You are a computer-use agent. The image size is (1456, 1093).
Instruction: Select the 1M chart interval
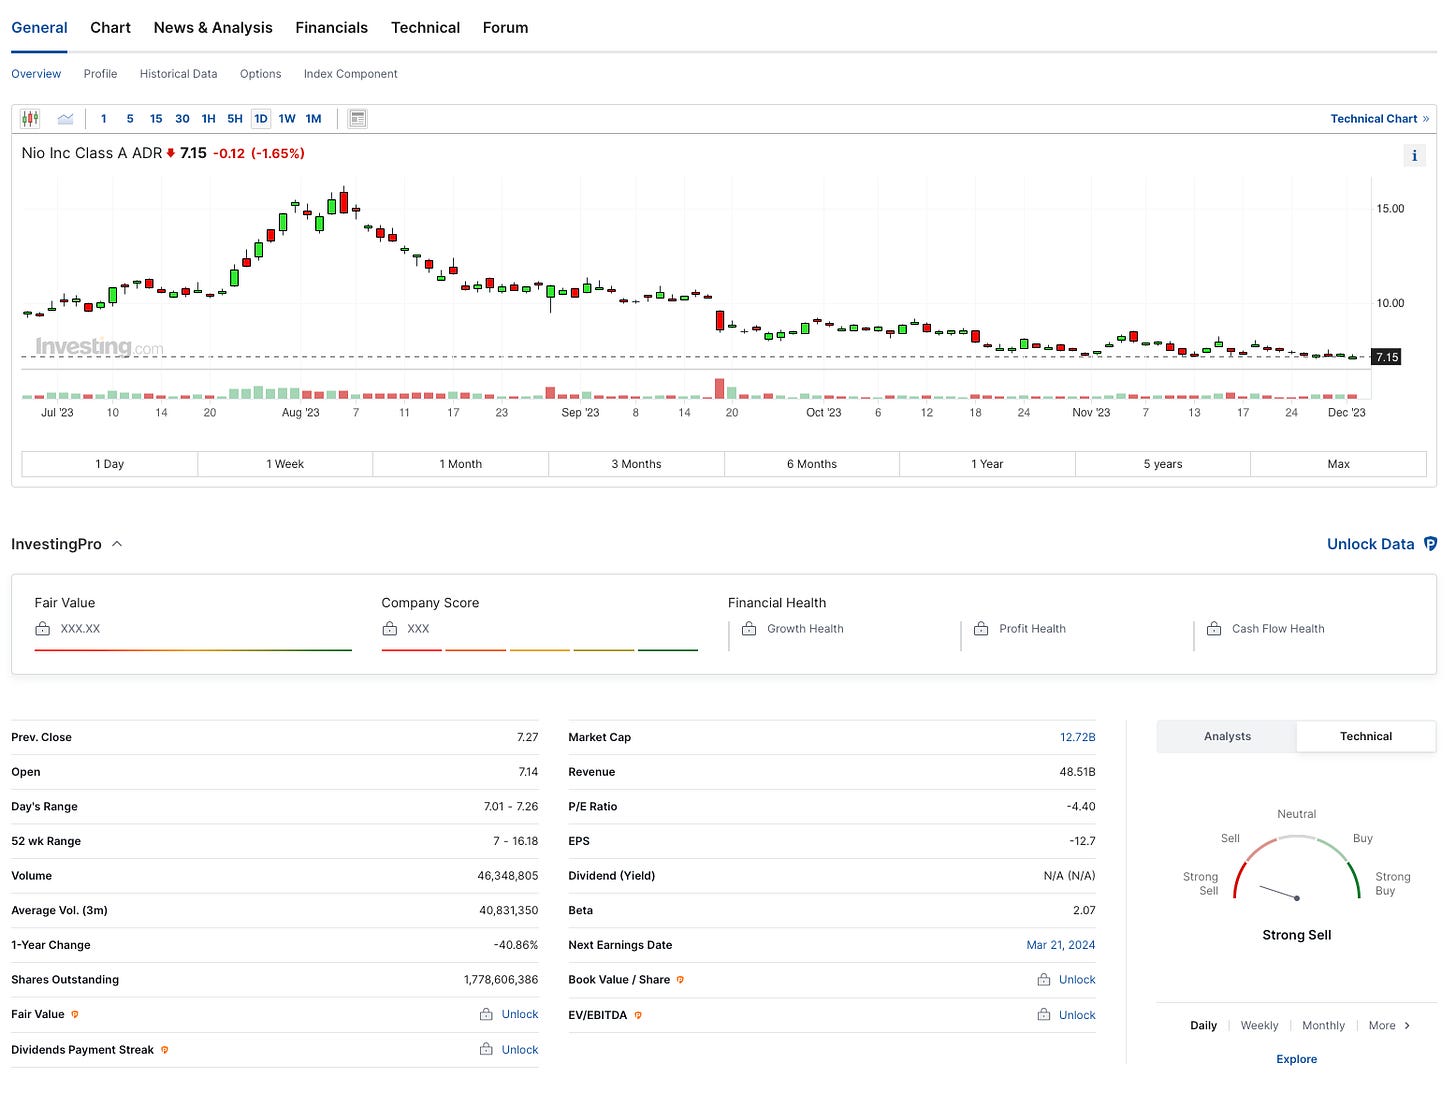[x=313, y=119]
